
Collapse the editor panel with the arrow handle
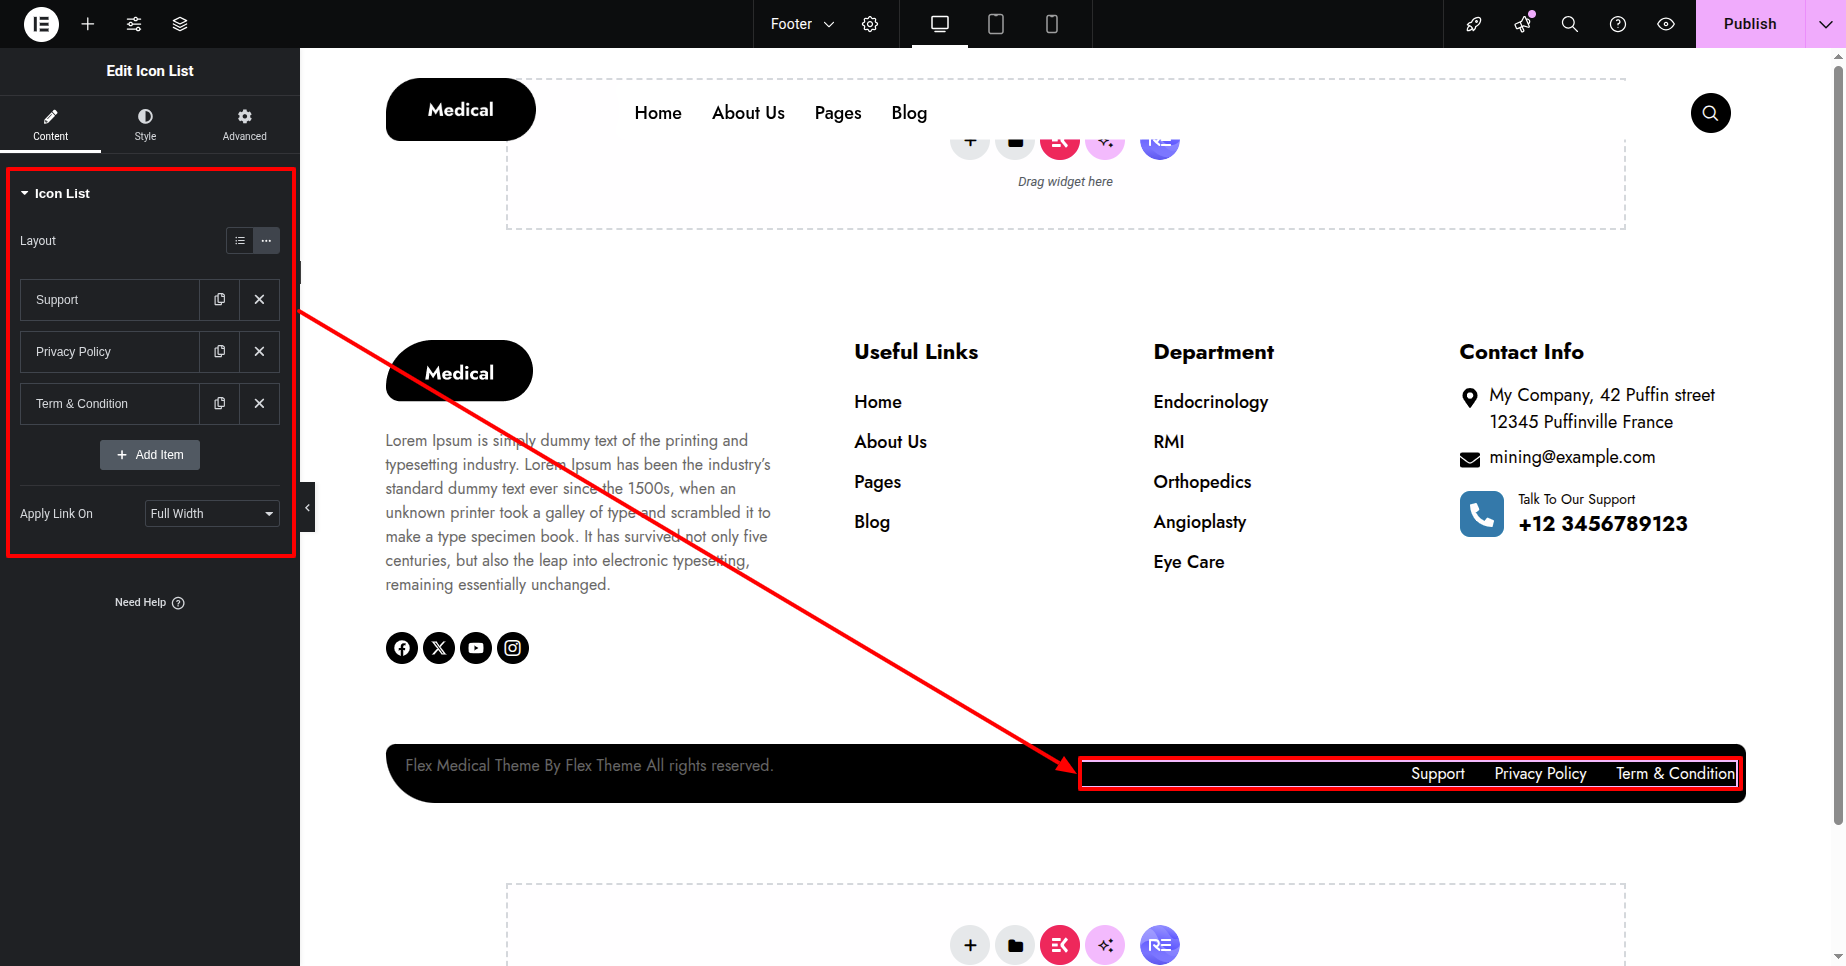(x=307, y=507)
